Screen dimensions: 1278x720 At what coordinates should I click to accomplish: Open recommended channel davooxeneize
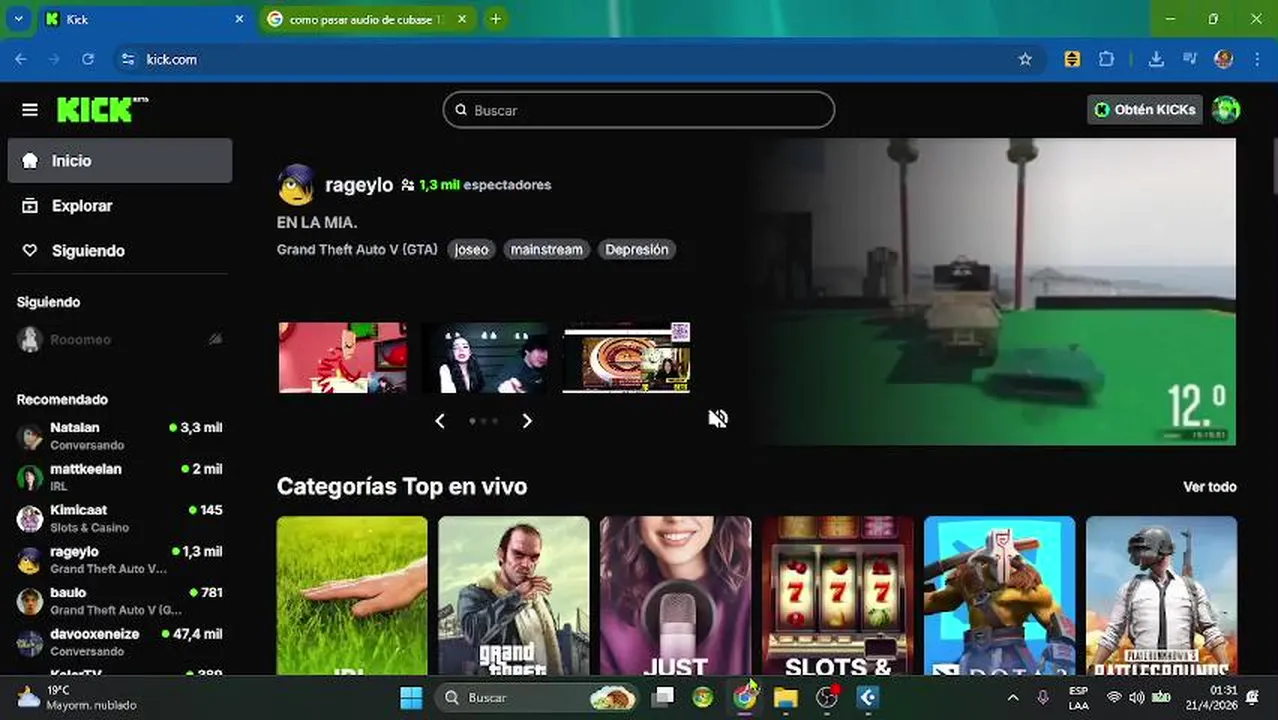click(x=120, y=642)
